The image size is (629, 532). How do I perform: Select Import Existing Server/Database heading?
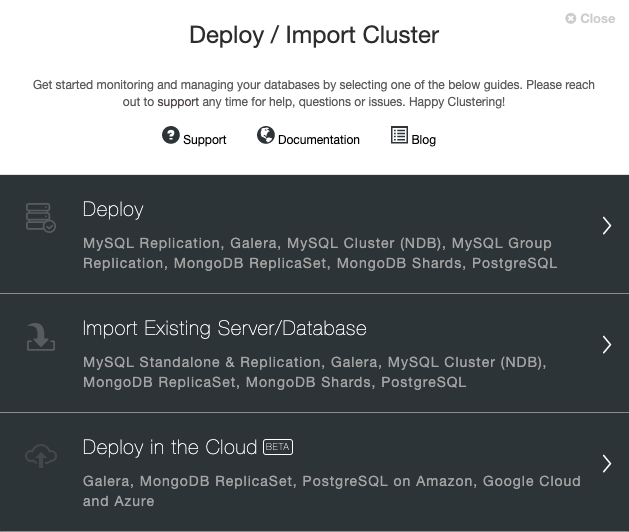(224, 329)
